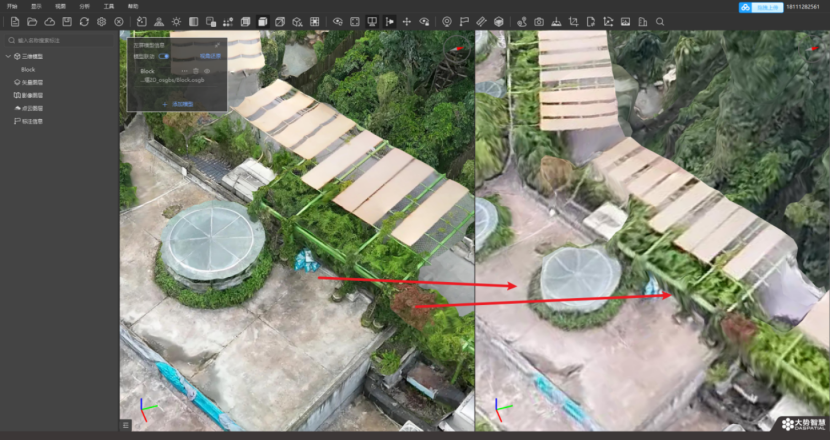Click the sun lighting icon

point(176,21)
